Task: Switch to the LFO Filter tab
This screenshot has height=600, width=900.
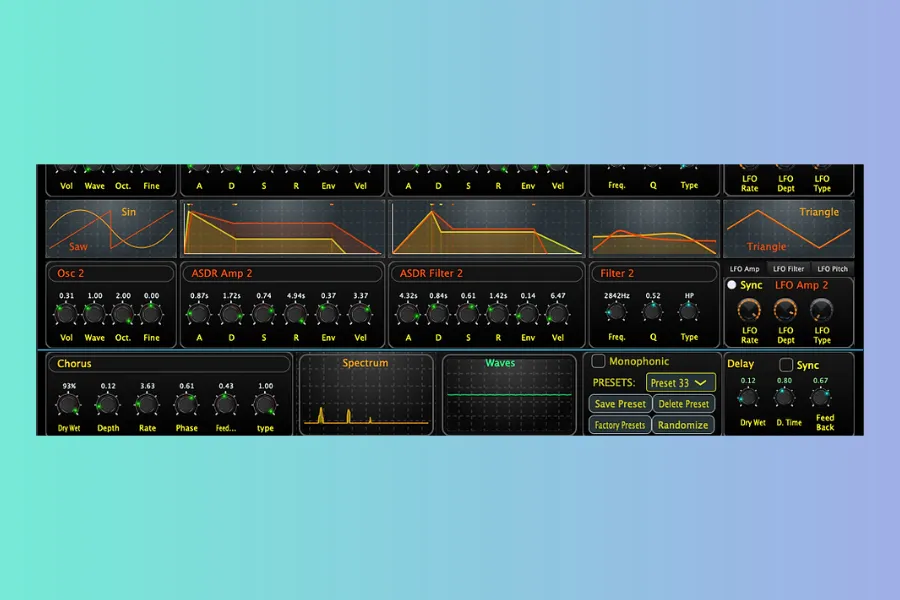Action: (789, 269)
